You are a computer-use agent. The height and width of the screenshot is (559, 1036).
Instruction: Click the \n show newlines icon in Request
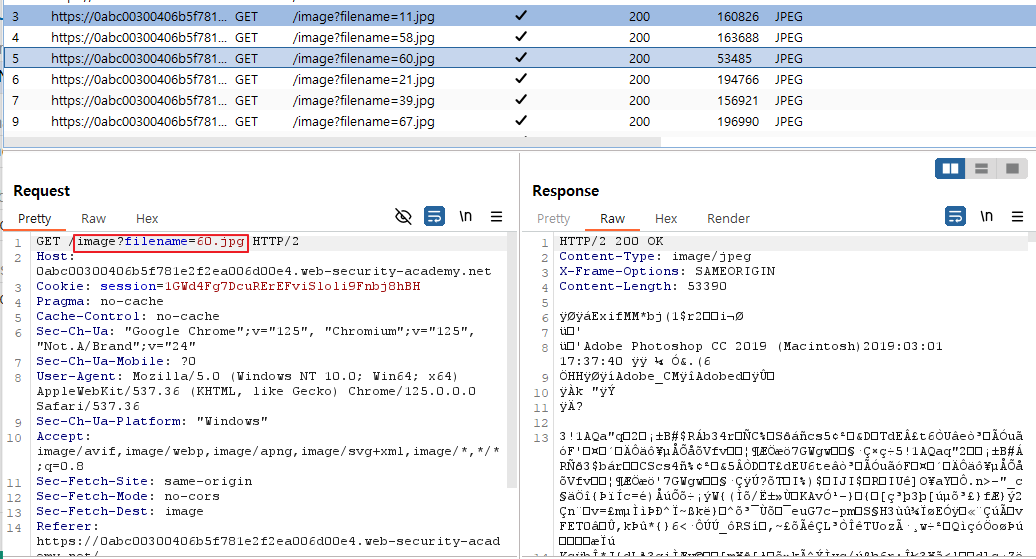point(465,216)
